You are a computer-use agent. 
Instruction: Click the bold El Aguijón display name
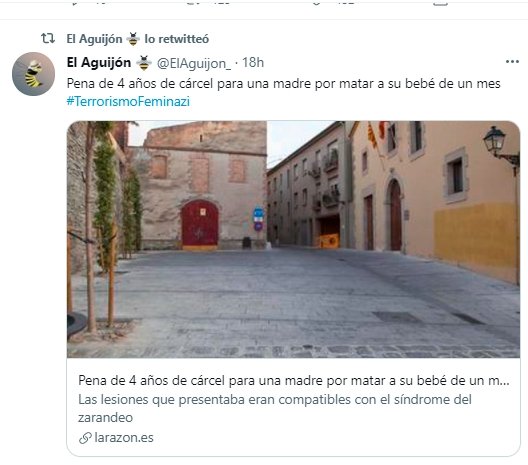[99, 63]
